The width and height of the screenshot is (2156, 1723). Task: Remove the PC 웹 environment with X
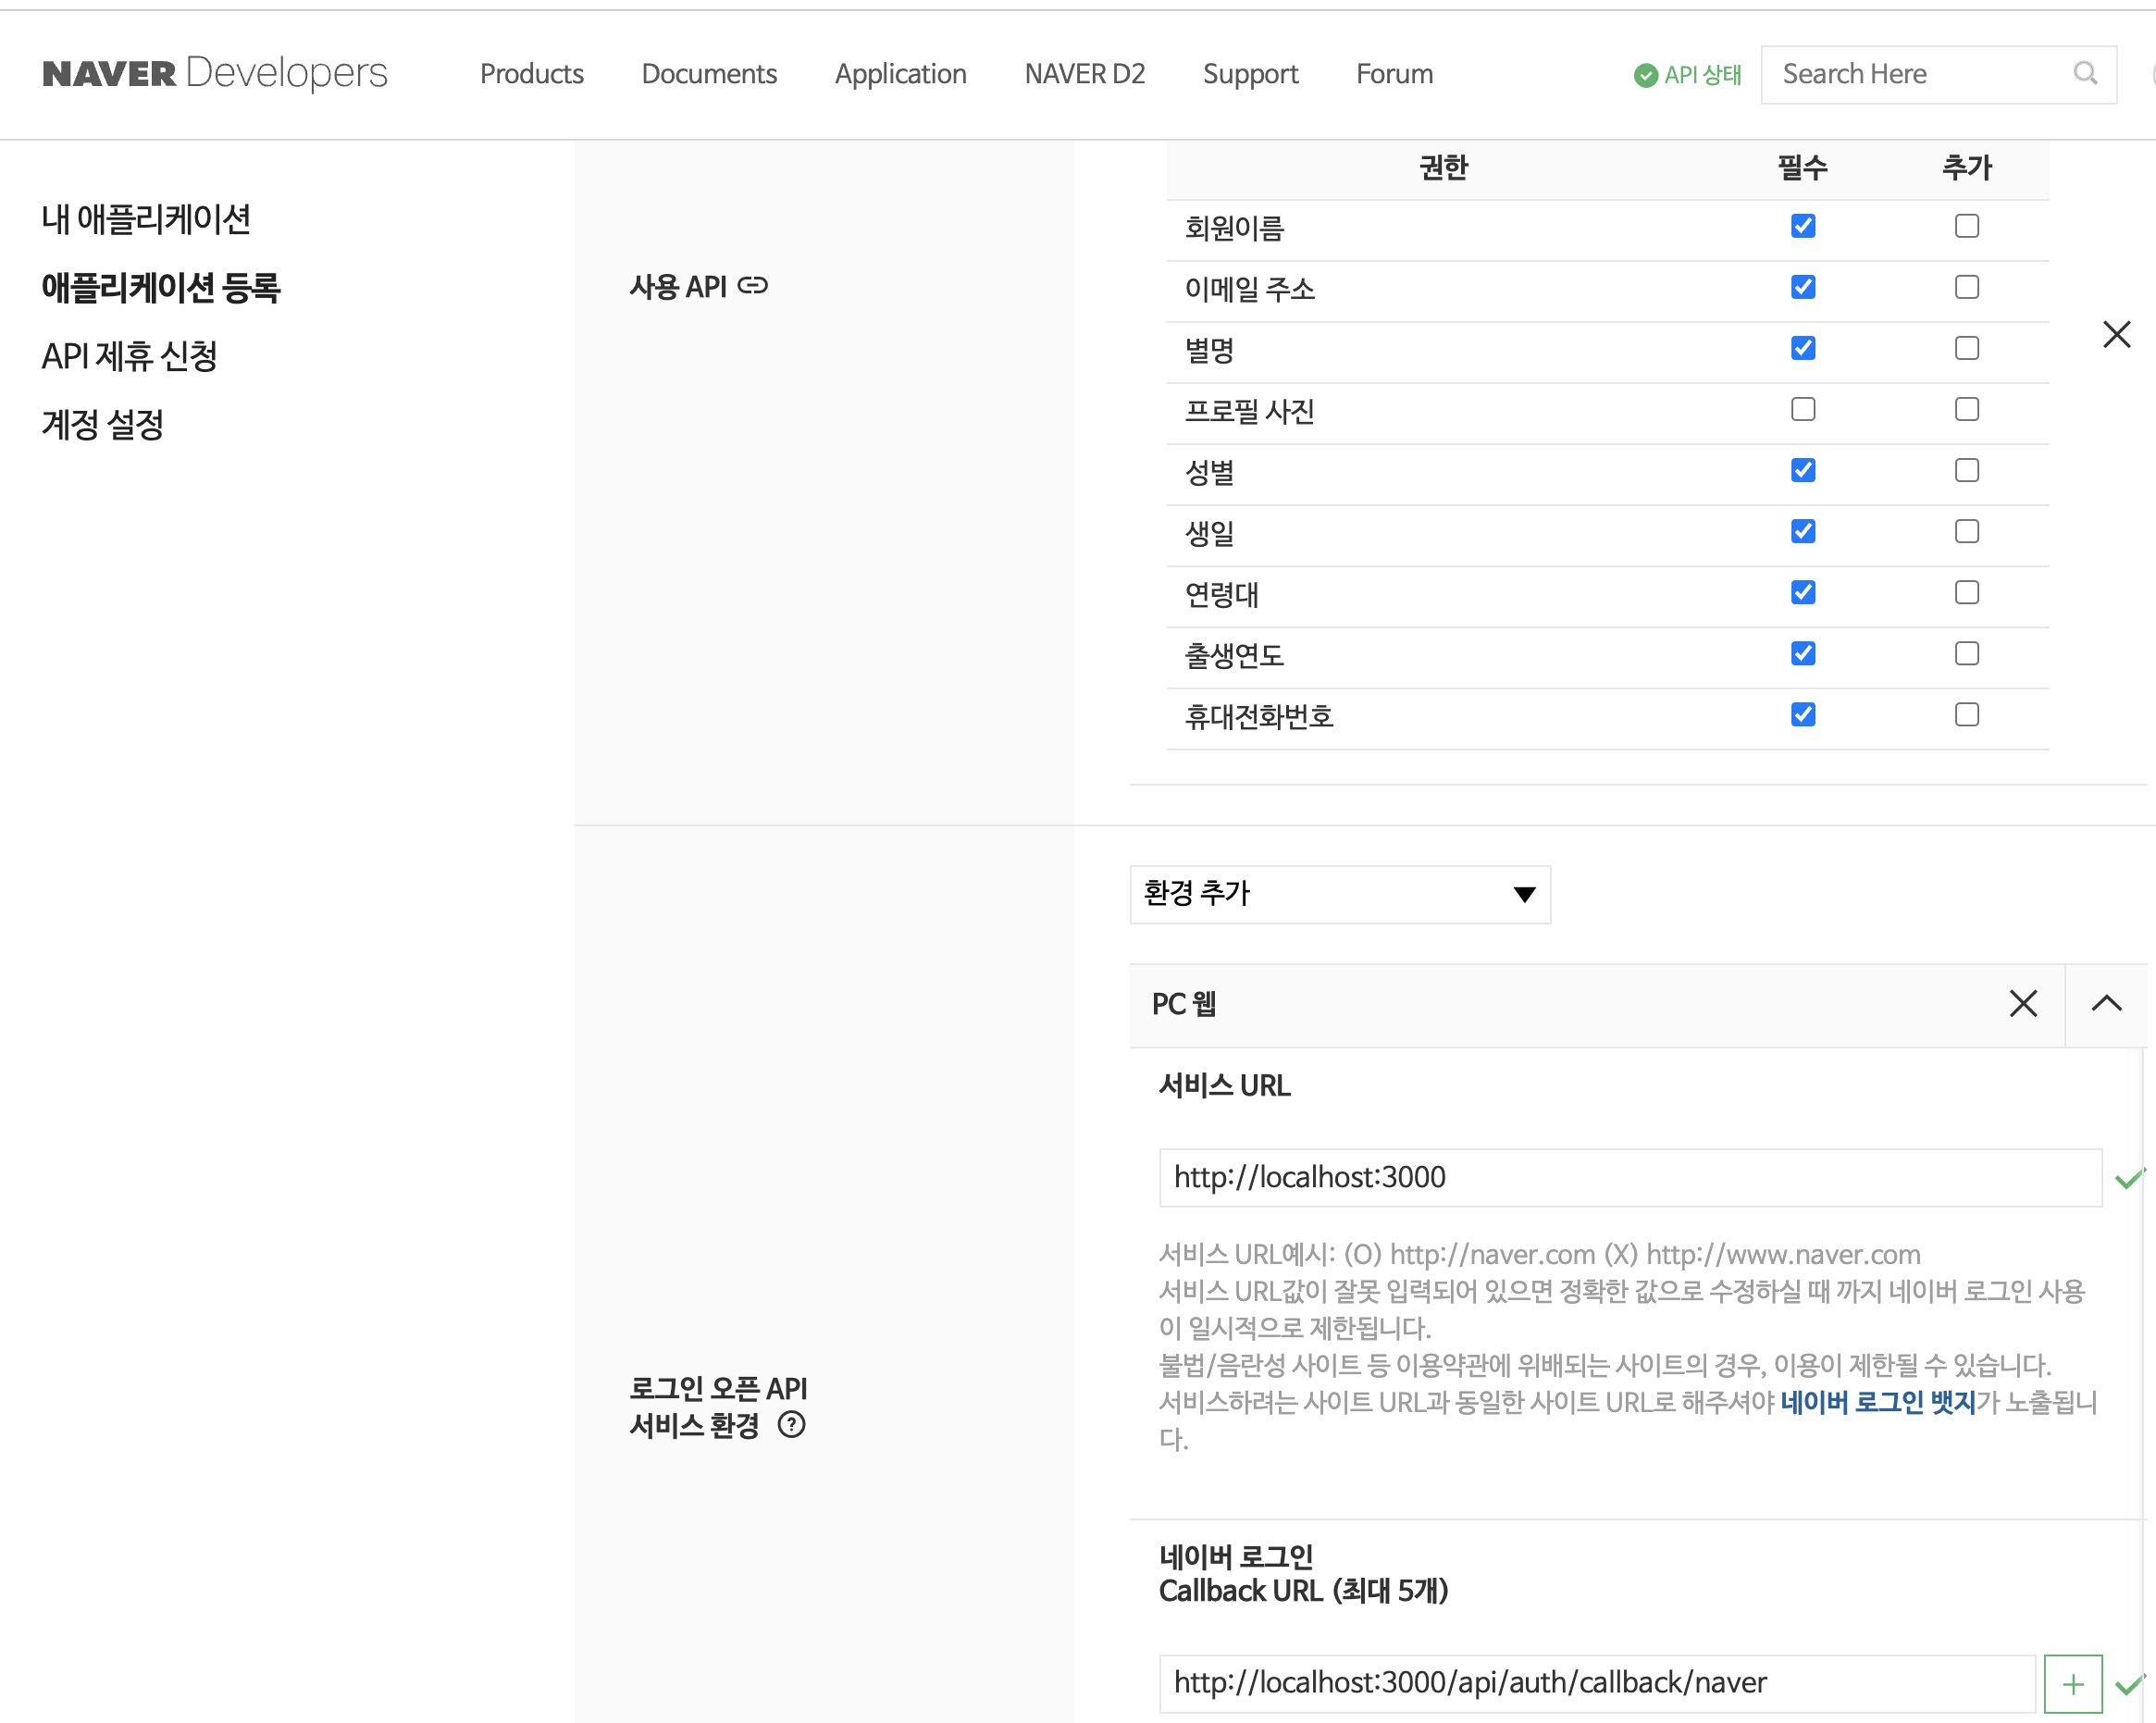(x=2023, y=1004)
